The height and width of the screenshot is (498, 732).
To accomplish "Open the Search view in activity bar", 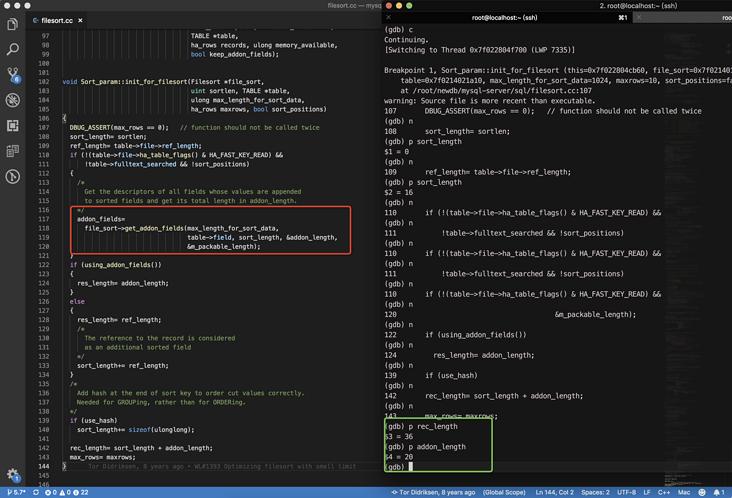I will click(x=12, y=49).
